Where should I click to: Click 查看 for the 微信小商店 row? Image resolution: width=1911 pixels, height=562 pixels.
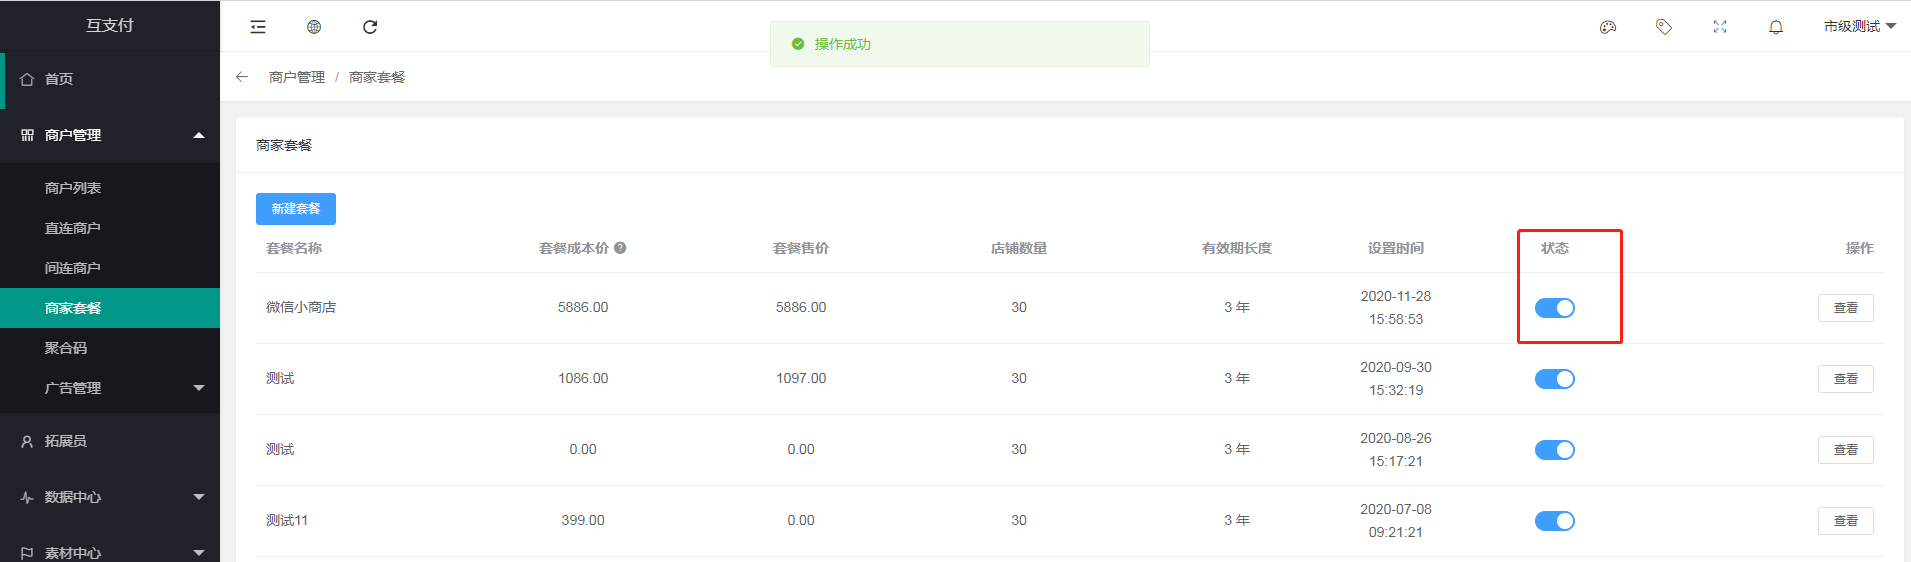1846,308
